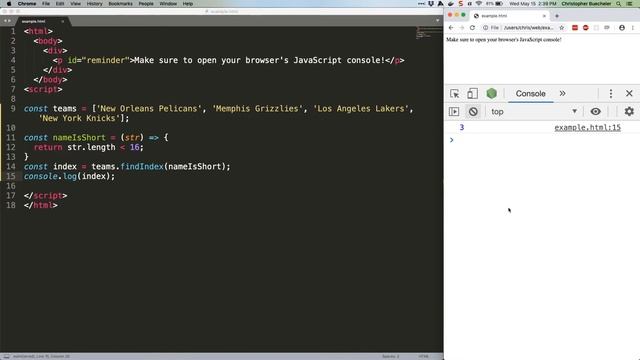640x360 pixels.
Task: Open the File menu
Action: pyautogui.click(x=46, y=4)
